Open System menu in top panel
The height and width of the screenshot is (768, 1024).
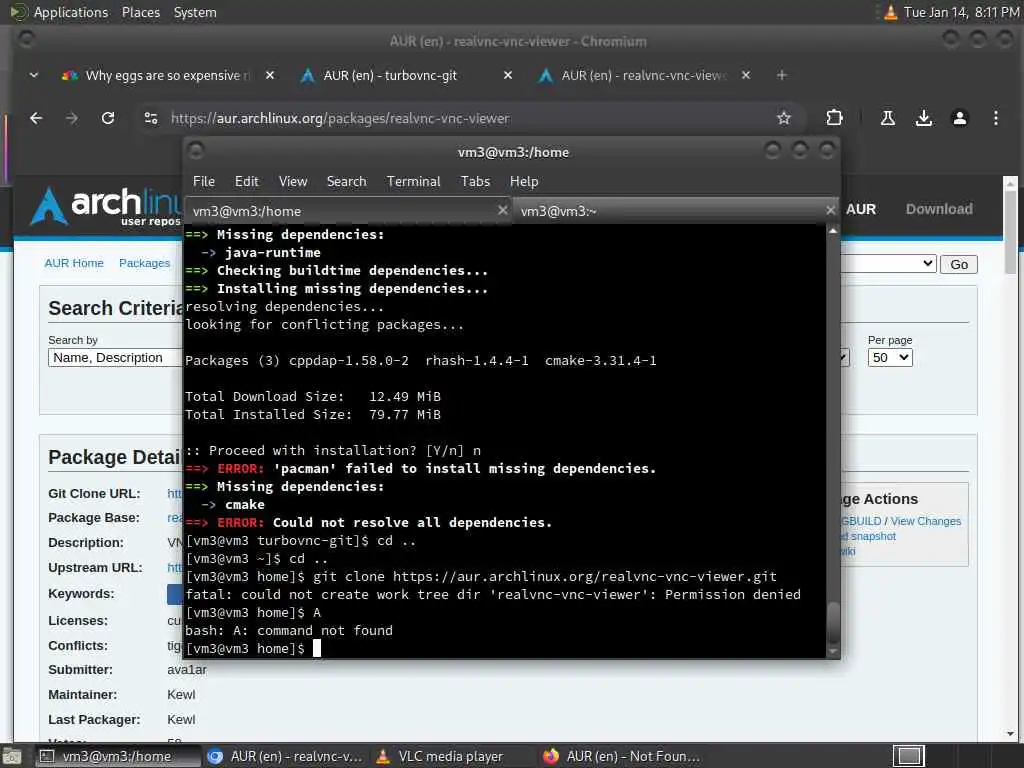tap(195, 12)
